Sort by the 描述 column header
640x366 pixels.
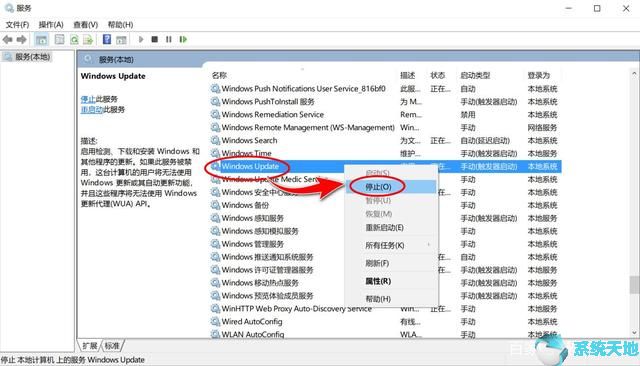pyautogui.click(x=408, y=75)
